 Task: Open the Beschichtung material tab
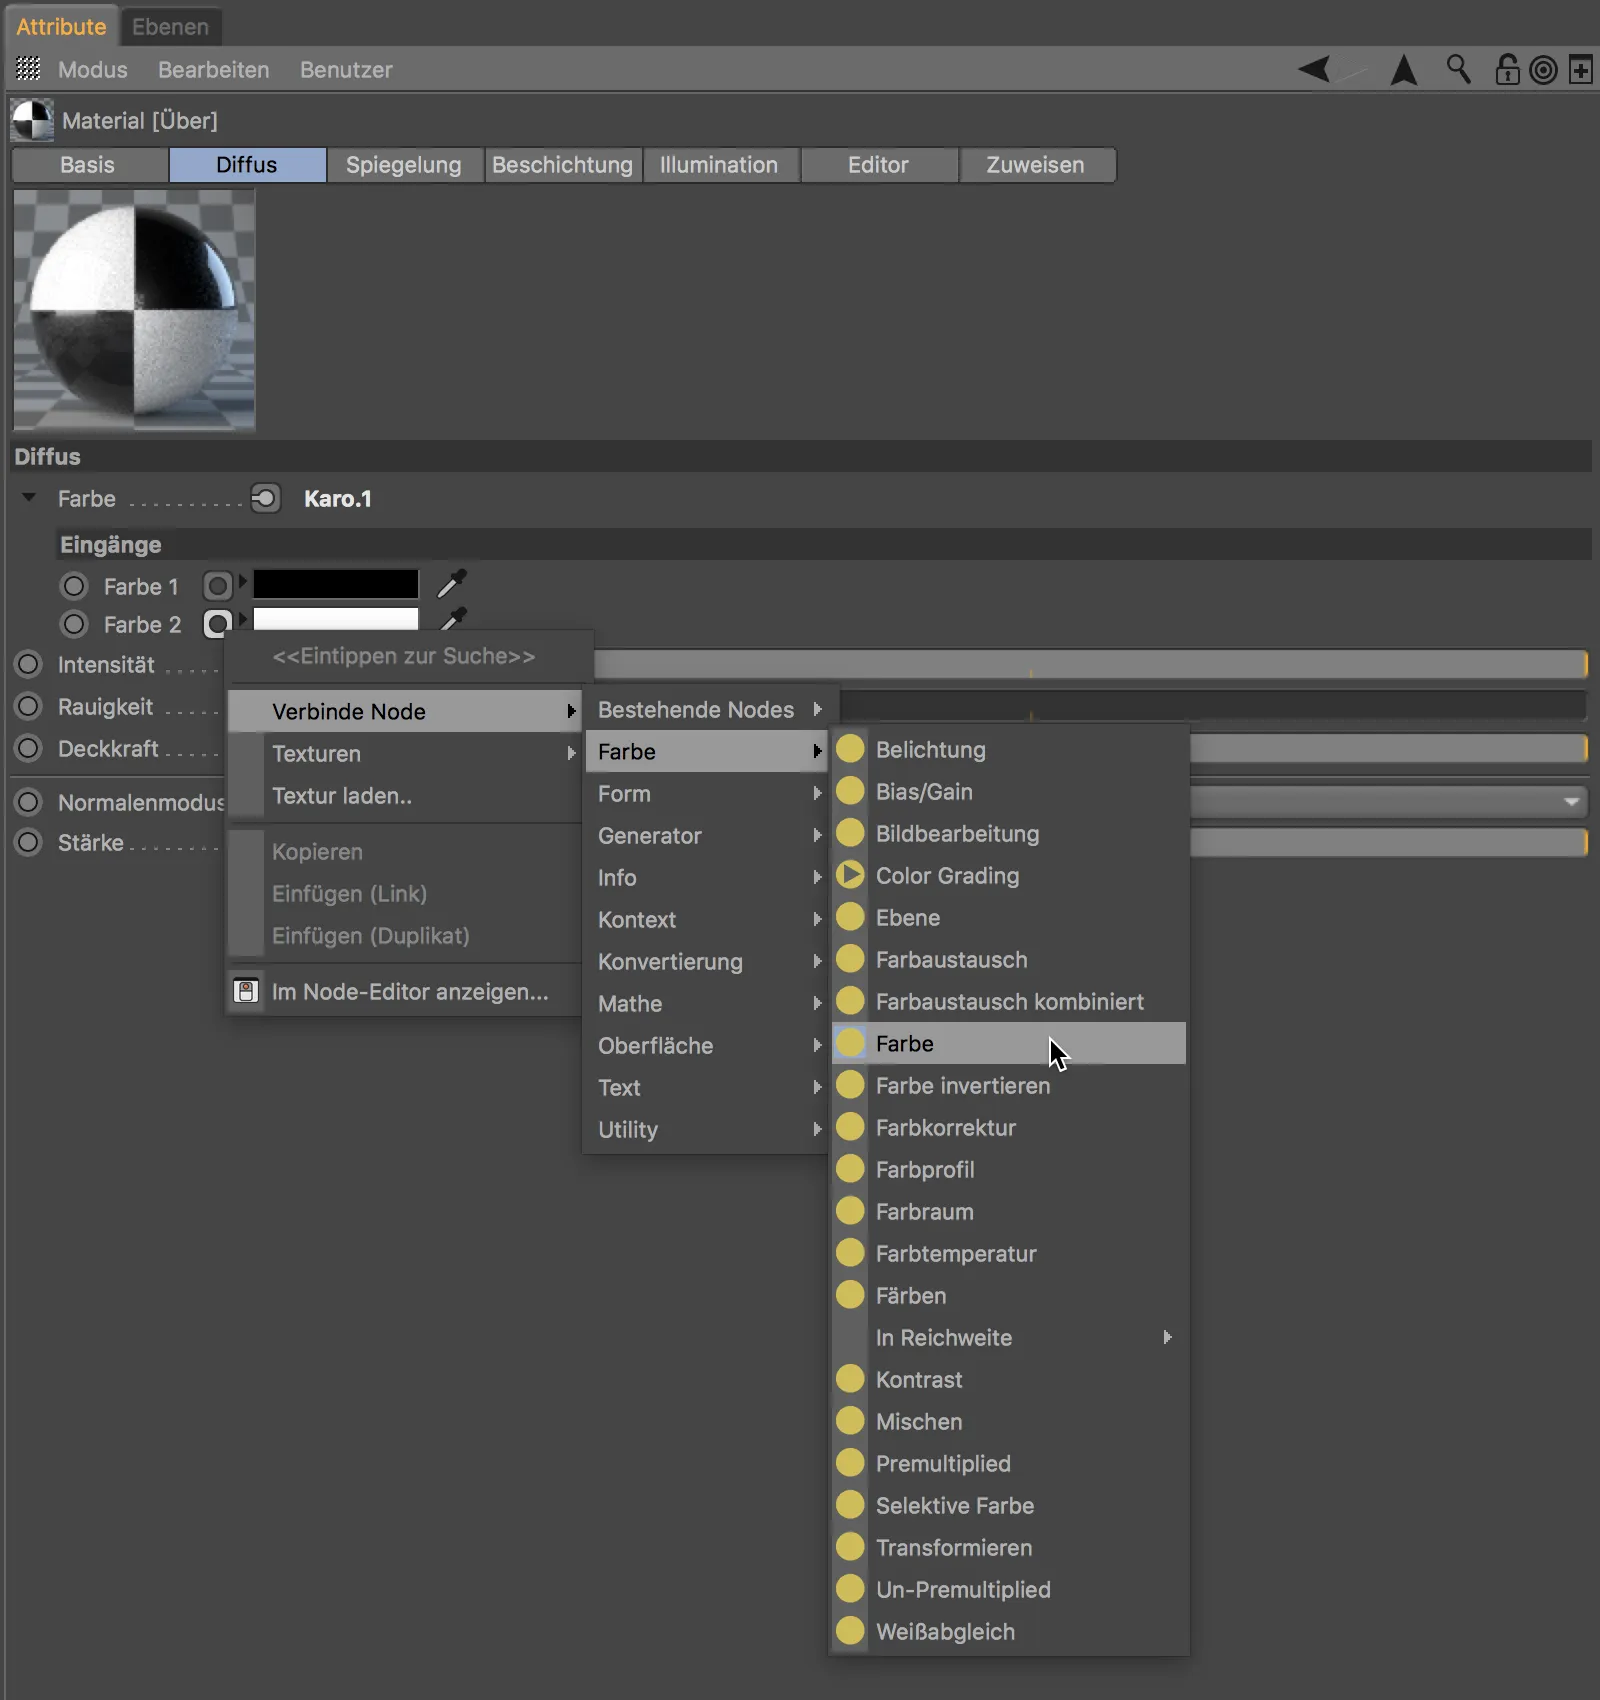click(562, 165)
